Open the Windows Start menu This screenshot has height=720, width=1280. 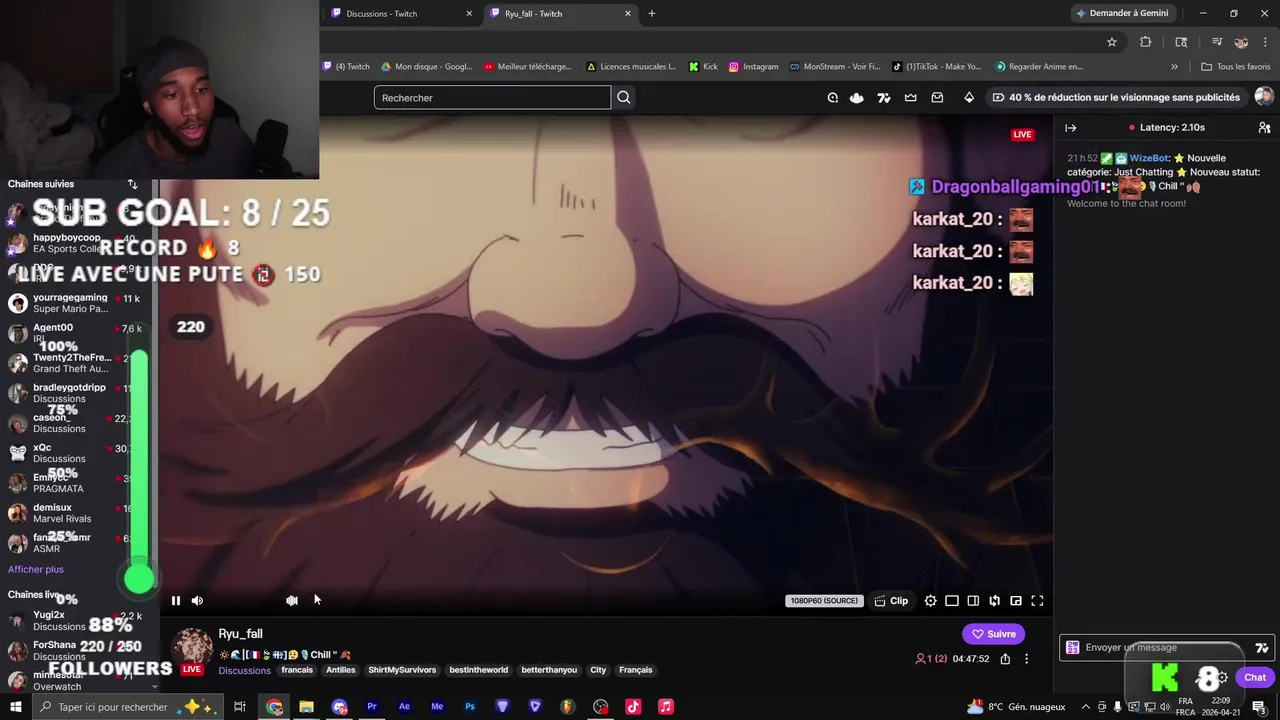(15, 707)
